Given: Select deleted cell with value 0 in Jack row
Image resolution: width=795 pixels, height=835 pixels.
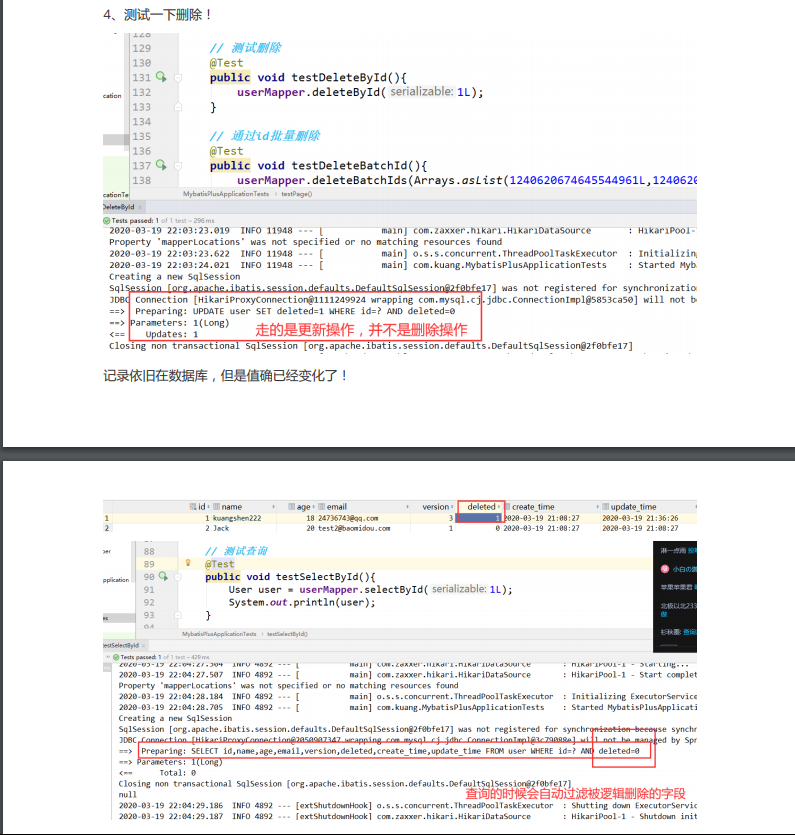Looking at the screenshot, I should tap(479, 528).
